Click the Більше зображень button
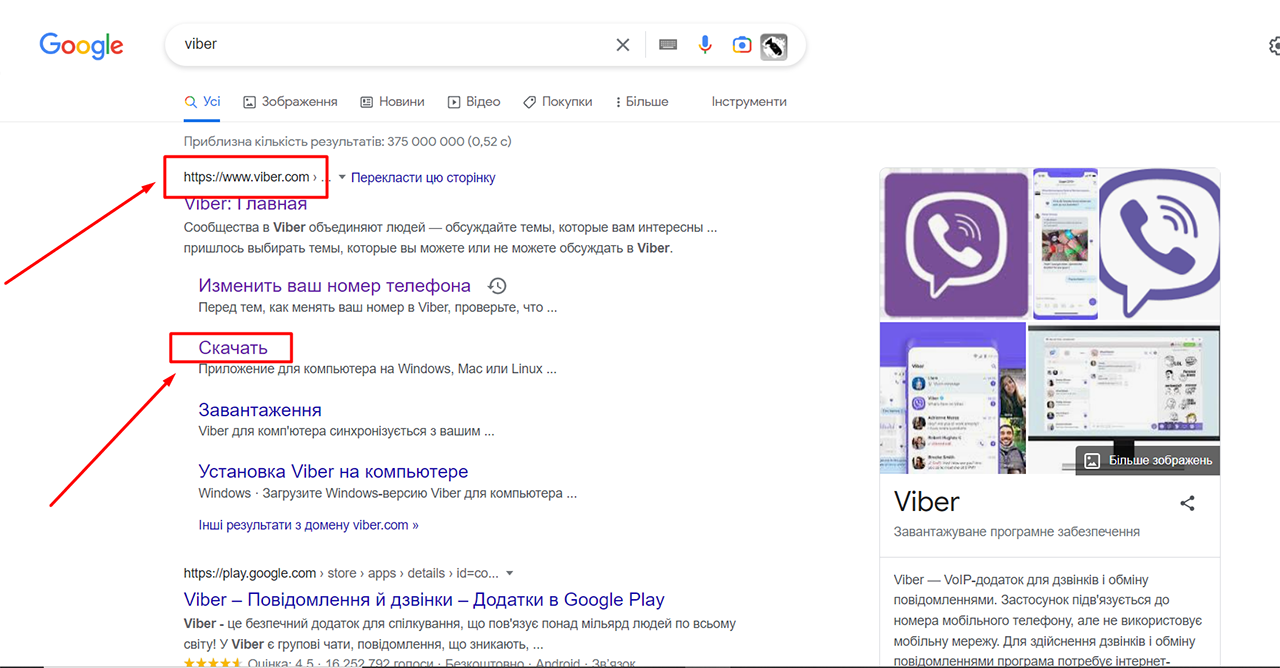 1148,460
